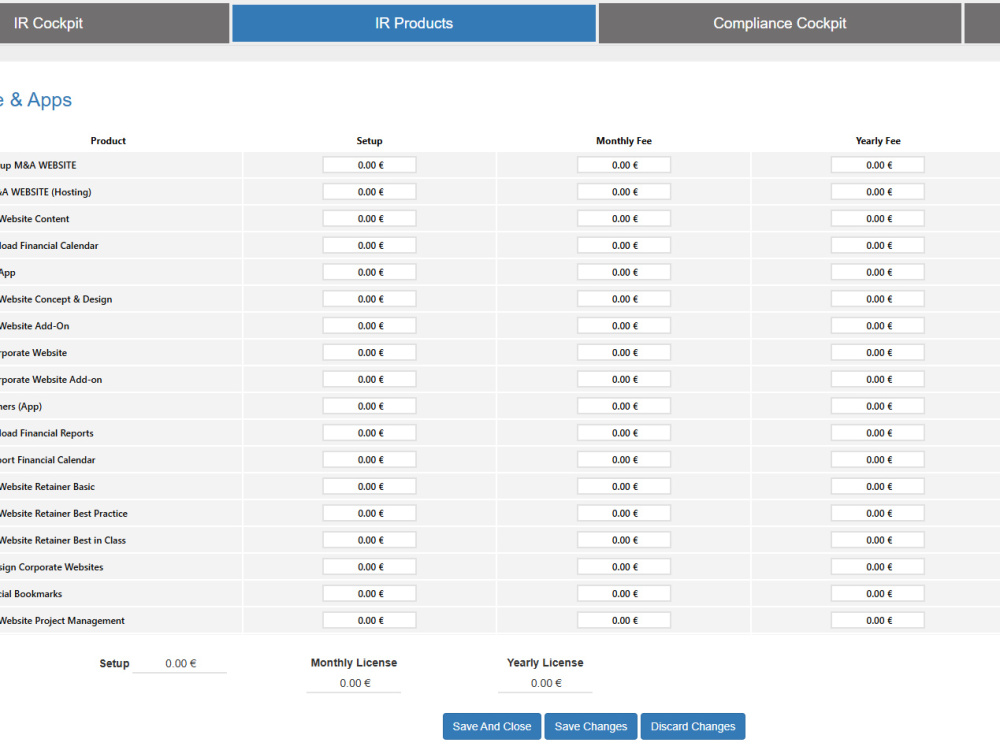Select the Website Project Management product name
Viewport: 1000px width, 750px height.
point(62,621)
